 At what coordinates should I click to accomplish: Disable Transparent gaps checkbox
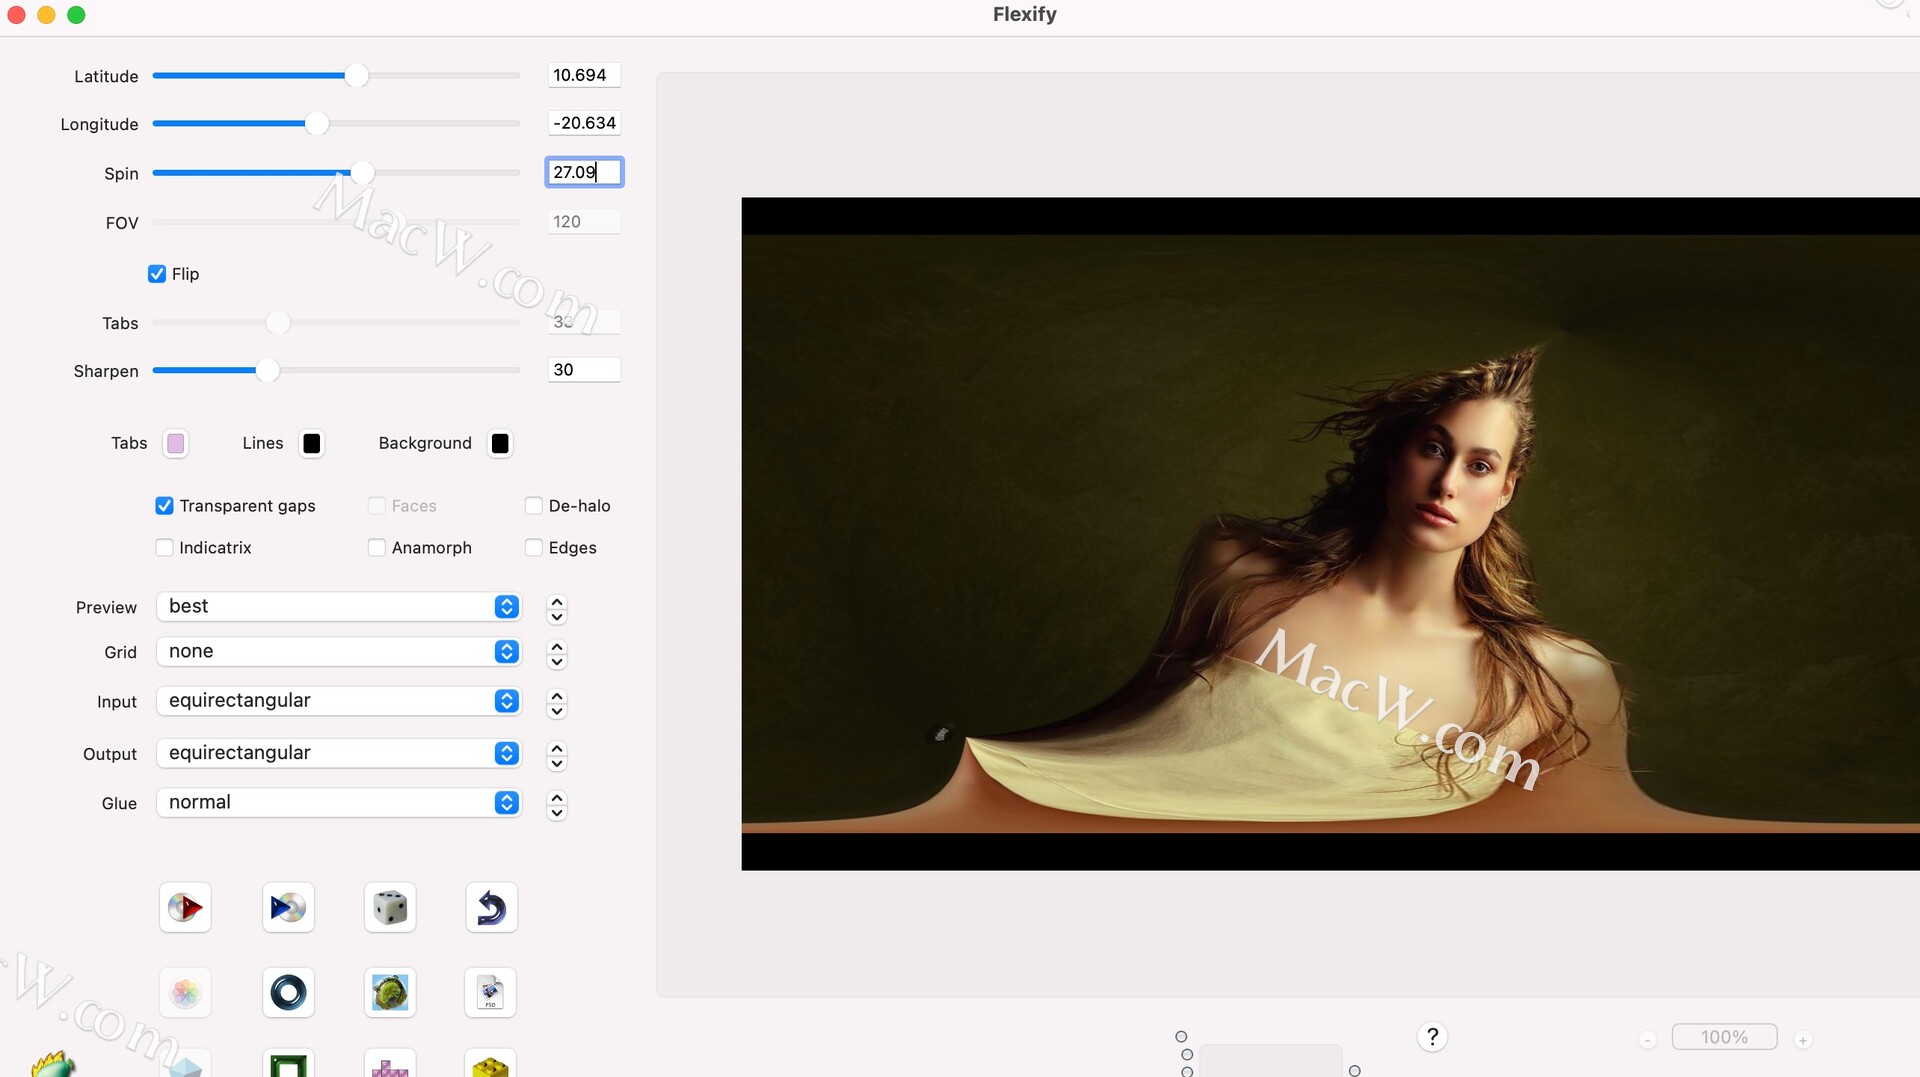click(x=165, y=506)
